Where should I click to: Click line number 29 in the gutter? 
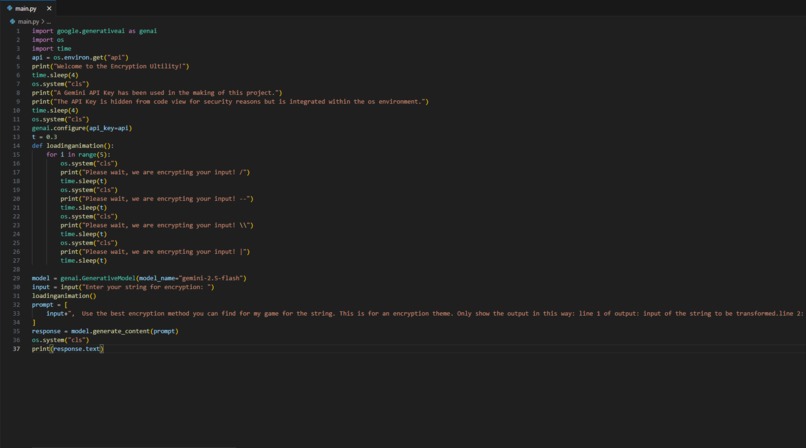click(x=16, y=278)
